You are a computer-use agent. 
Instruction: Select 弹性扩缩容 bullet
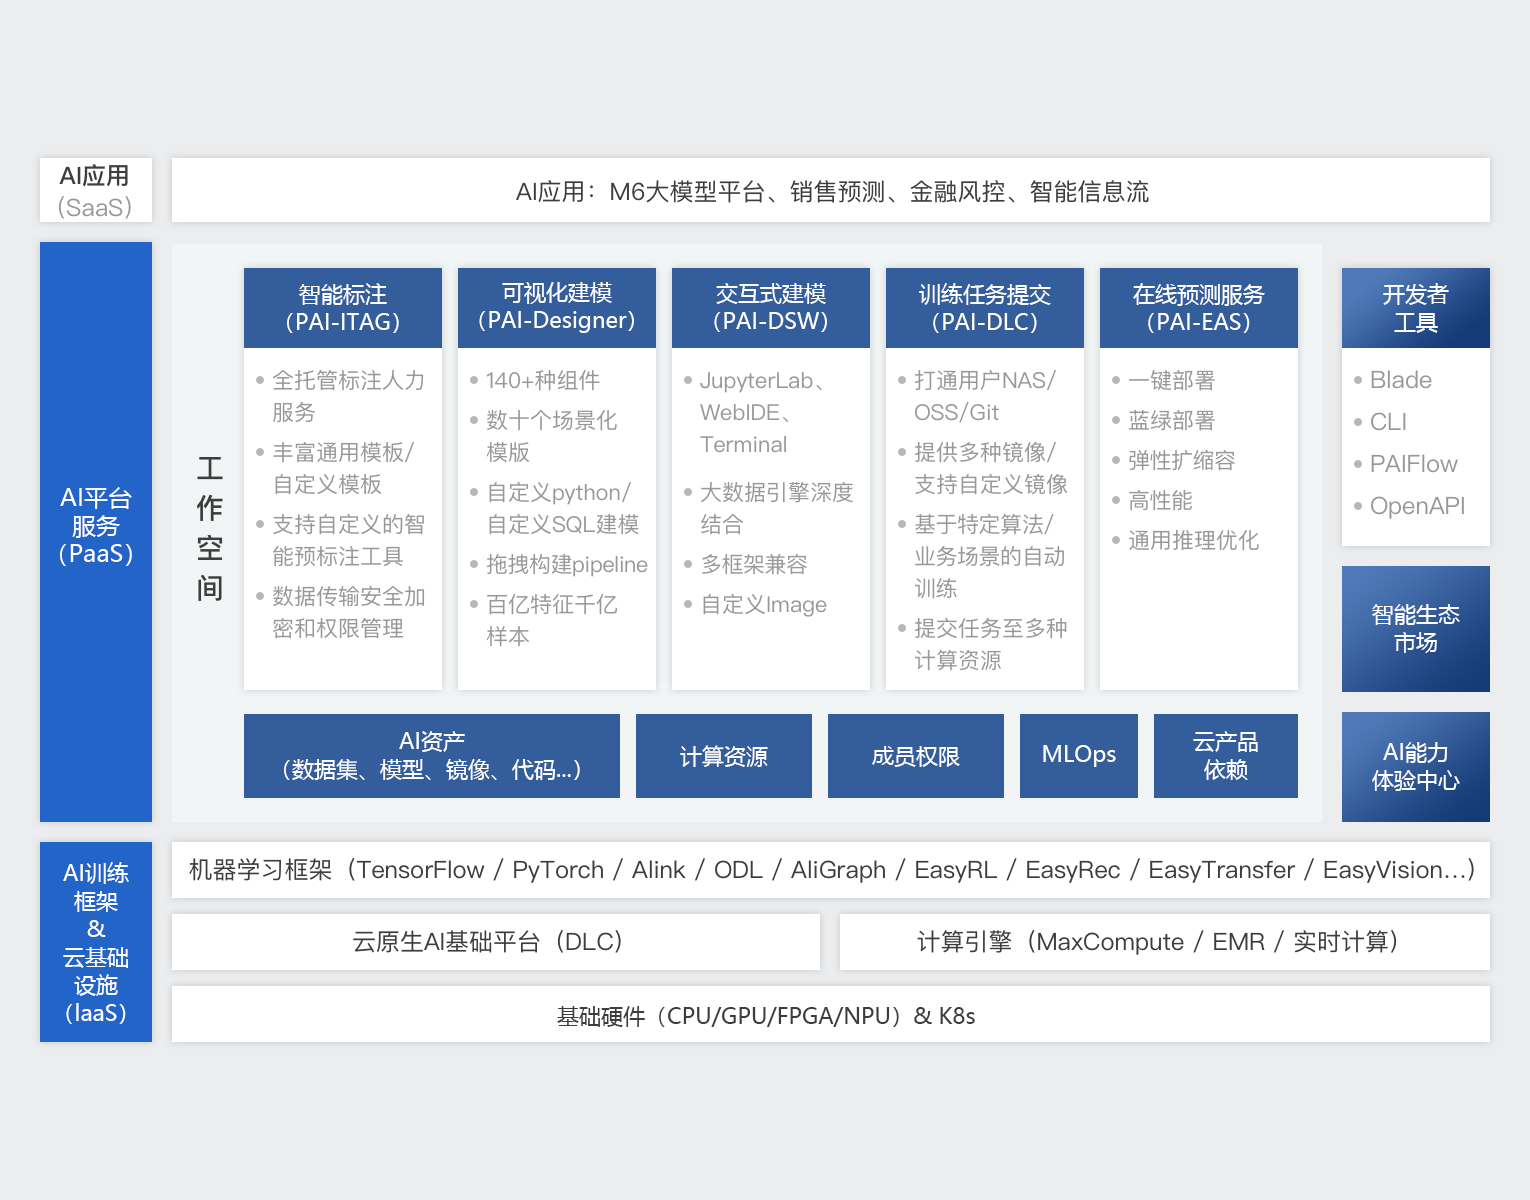coord(1174,460)
